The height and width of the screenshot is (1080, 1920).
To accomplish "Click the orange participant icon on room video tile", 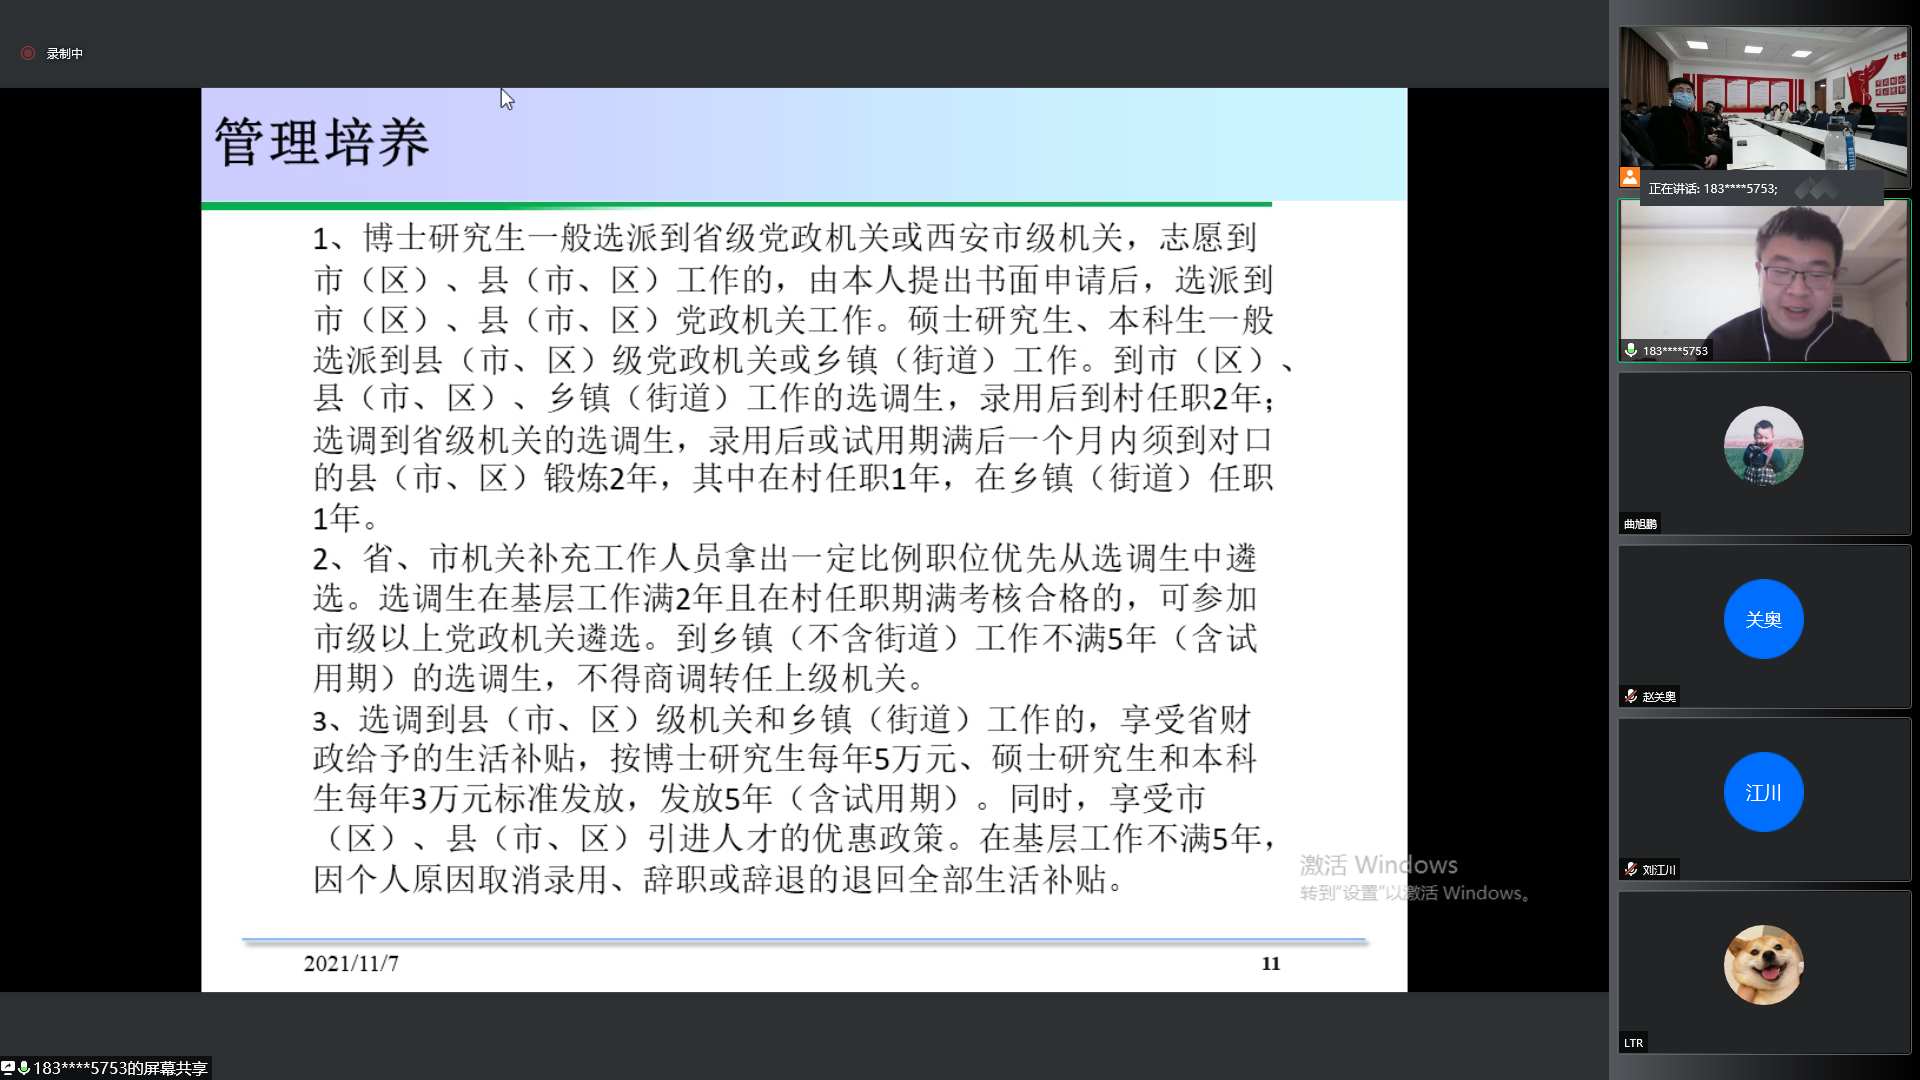I will click(1628, 180).
